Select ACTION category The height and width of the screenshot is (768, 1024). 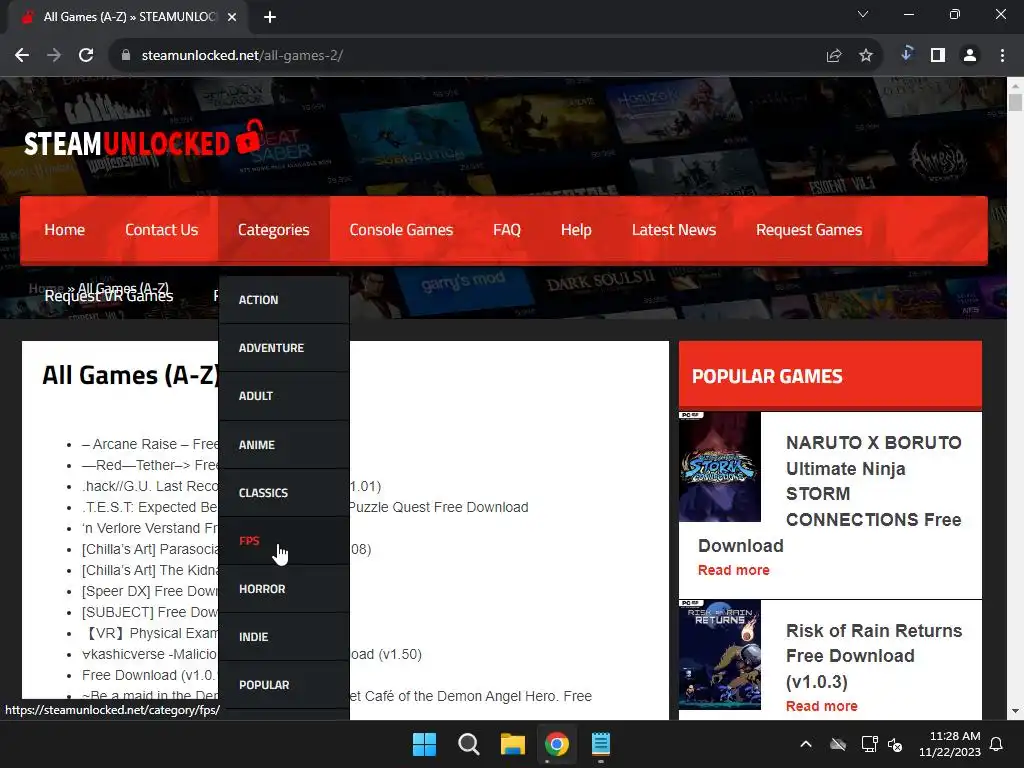pyautogui.click(x=284, y=300)
